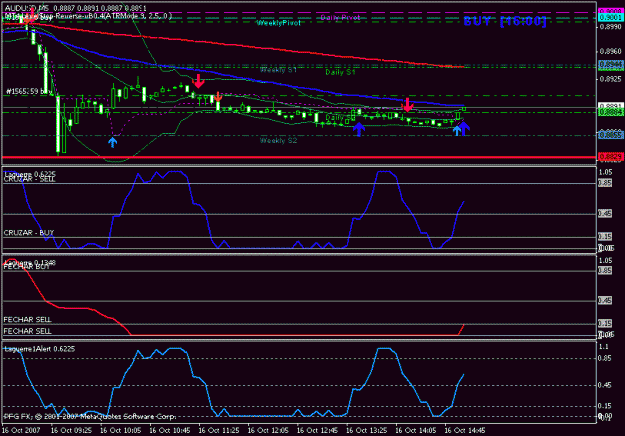Click the light blue up arrow near 14:45
This screenshot has height=436, width=625.
pyautogui.click(x=456, y=130)
